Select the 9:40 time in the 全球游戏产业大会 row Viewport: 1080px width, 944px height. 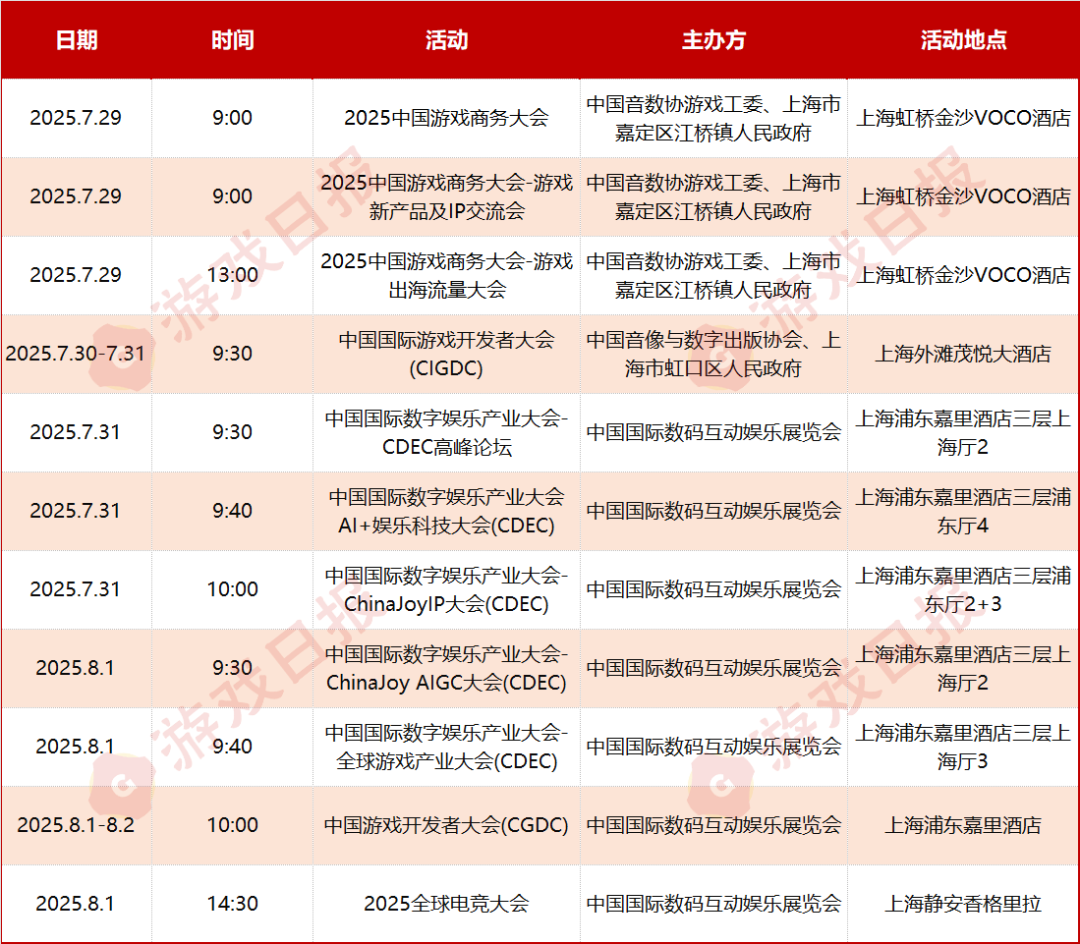tap(232, 746)
